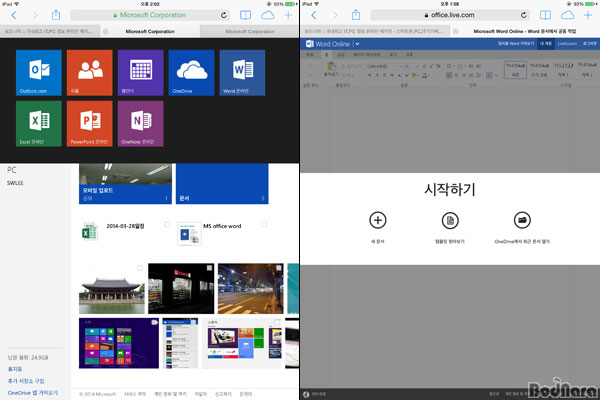This screenshot has width=600, height=400.
Task: Create a new document with plus icon
Action: click(378, 220)
